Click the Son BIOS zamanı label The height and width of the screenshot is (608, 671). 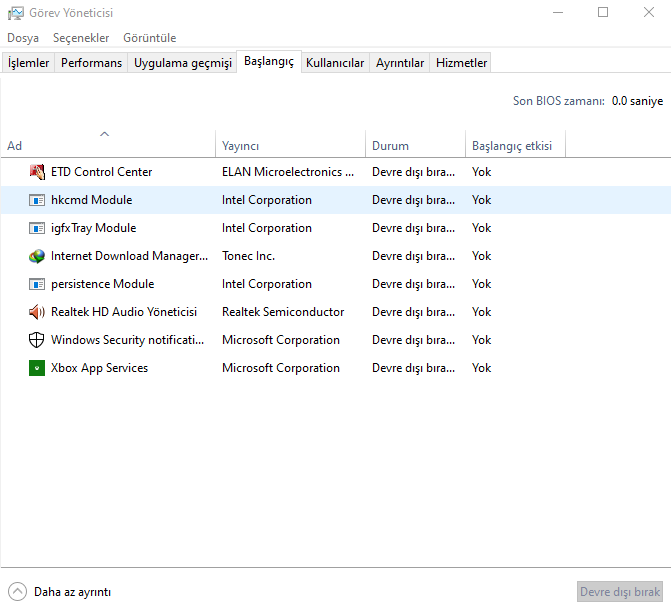(559, 101)
